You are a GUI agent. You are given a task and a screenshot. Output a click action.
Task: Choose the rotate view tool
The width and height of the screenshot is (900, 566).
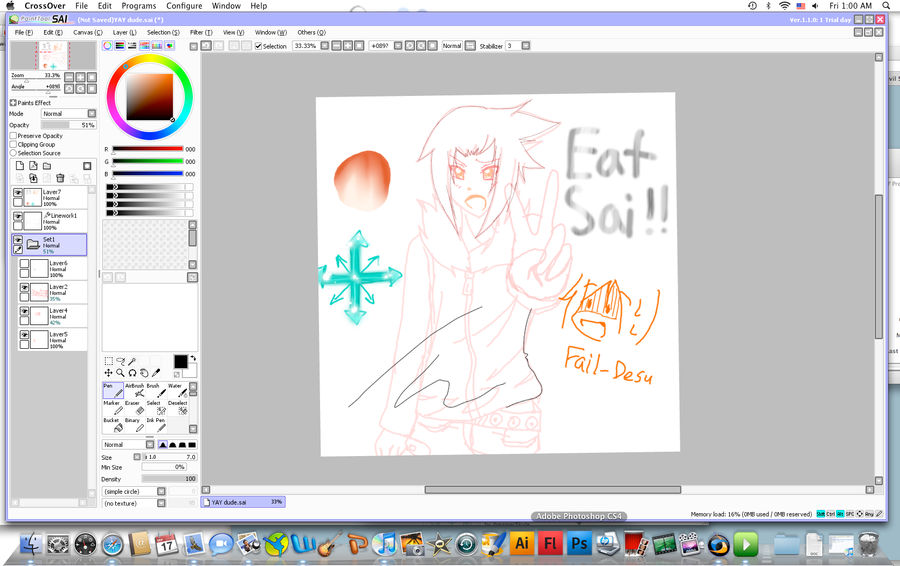tap(132, 373)
